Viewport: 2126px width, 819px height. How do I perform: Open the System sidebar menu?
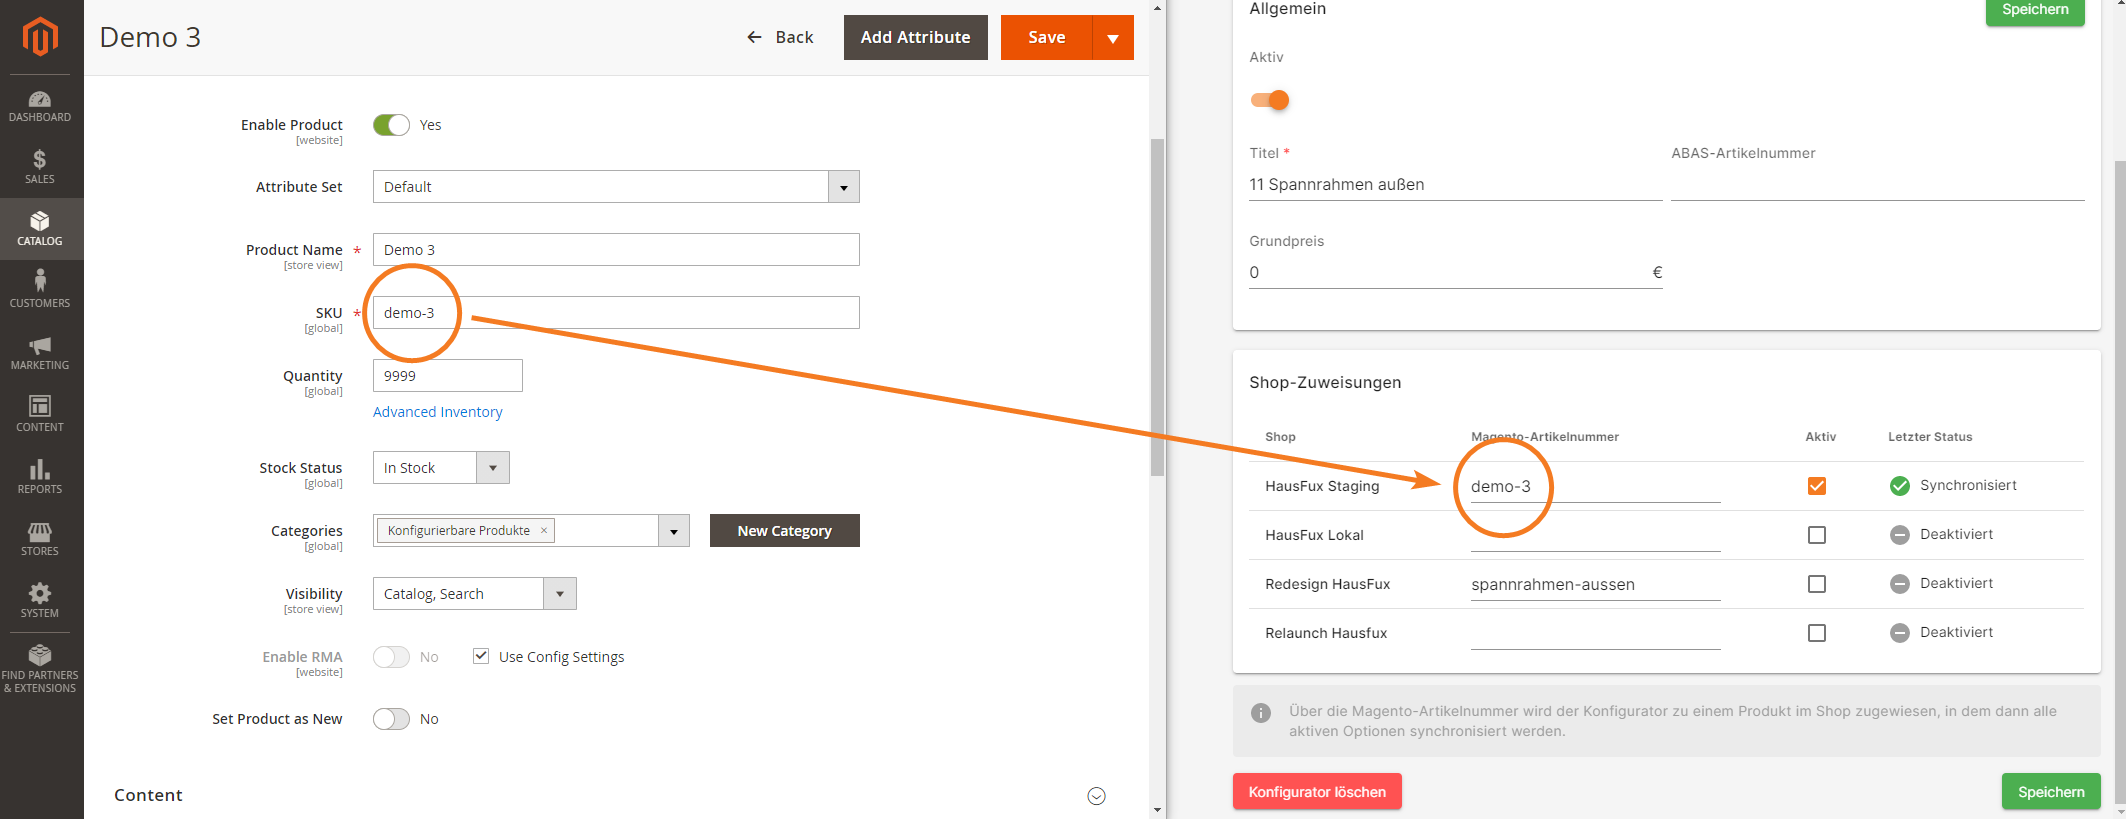point(40,601)
